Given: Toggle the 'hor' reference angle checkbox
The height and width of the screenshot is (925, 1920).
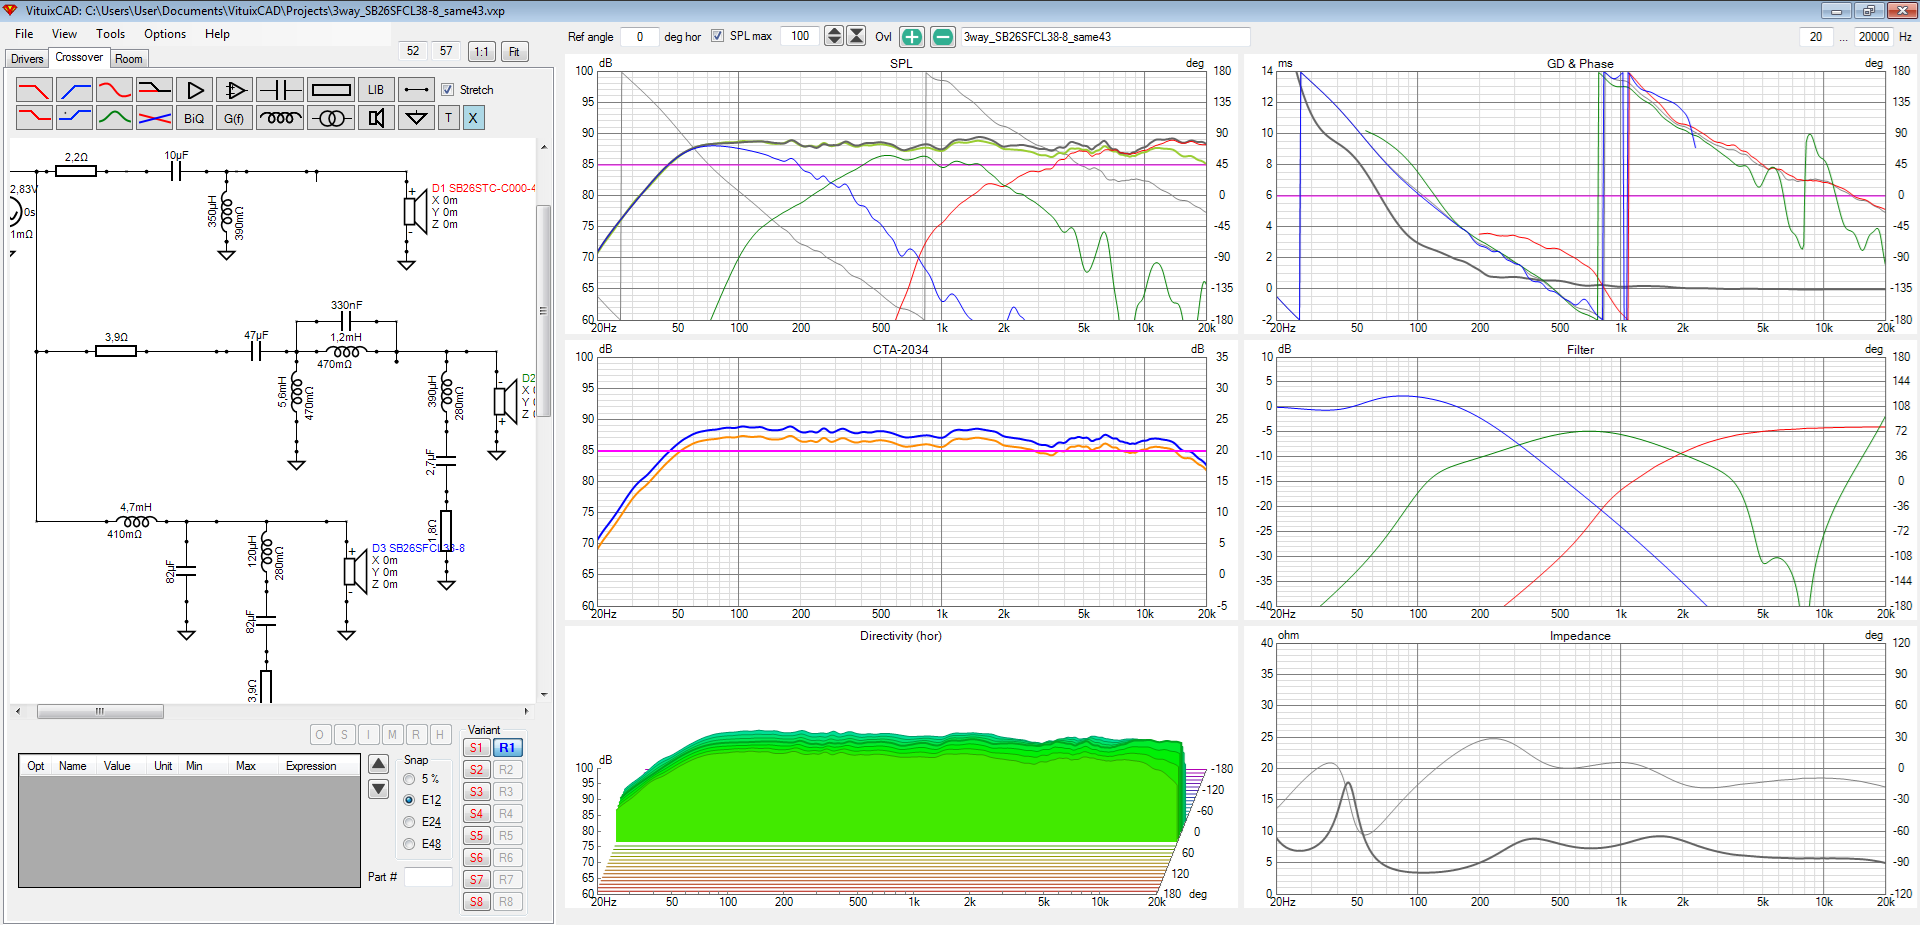Looking at the screenshot, I should pos(717,36).
